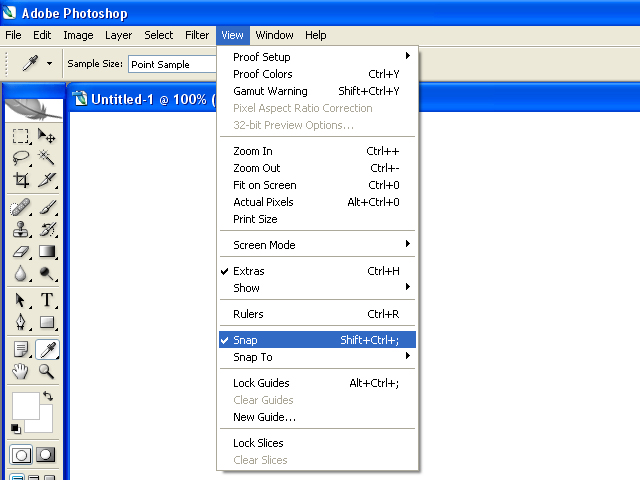Select the Gradient tool

click(x=46, y=251)
